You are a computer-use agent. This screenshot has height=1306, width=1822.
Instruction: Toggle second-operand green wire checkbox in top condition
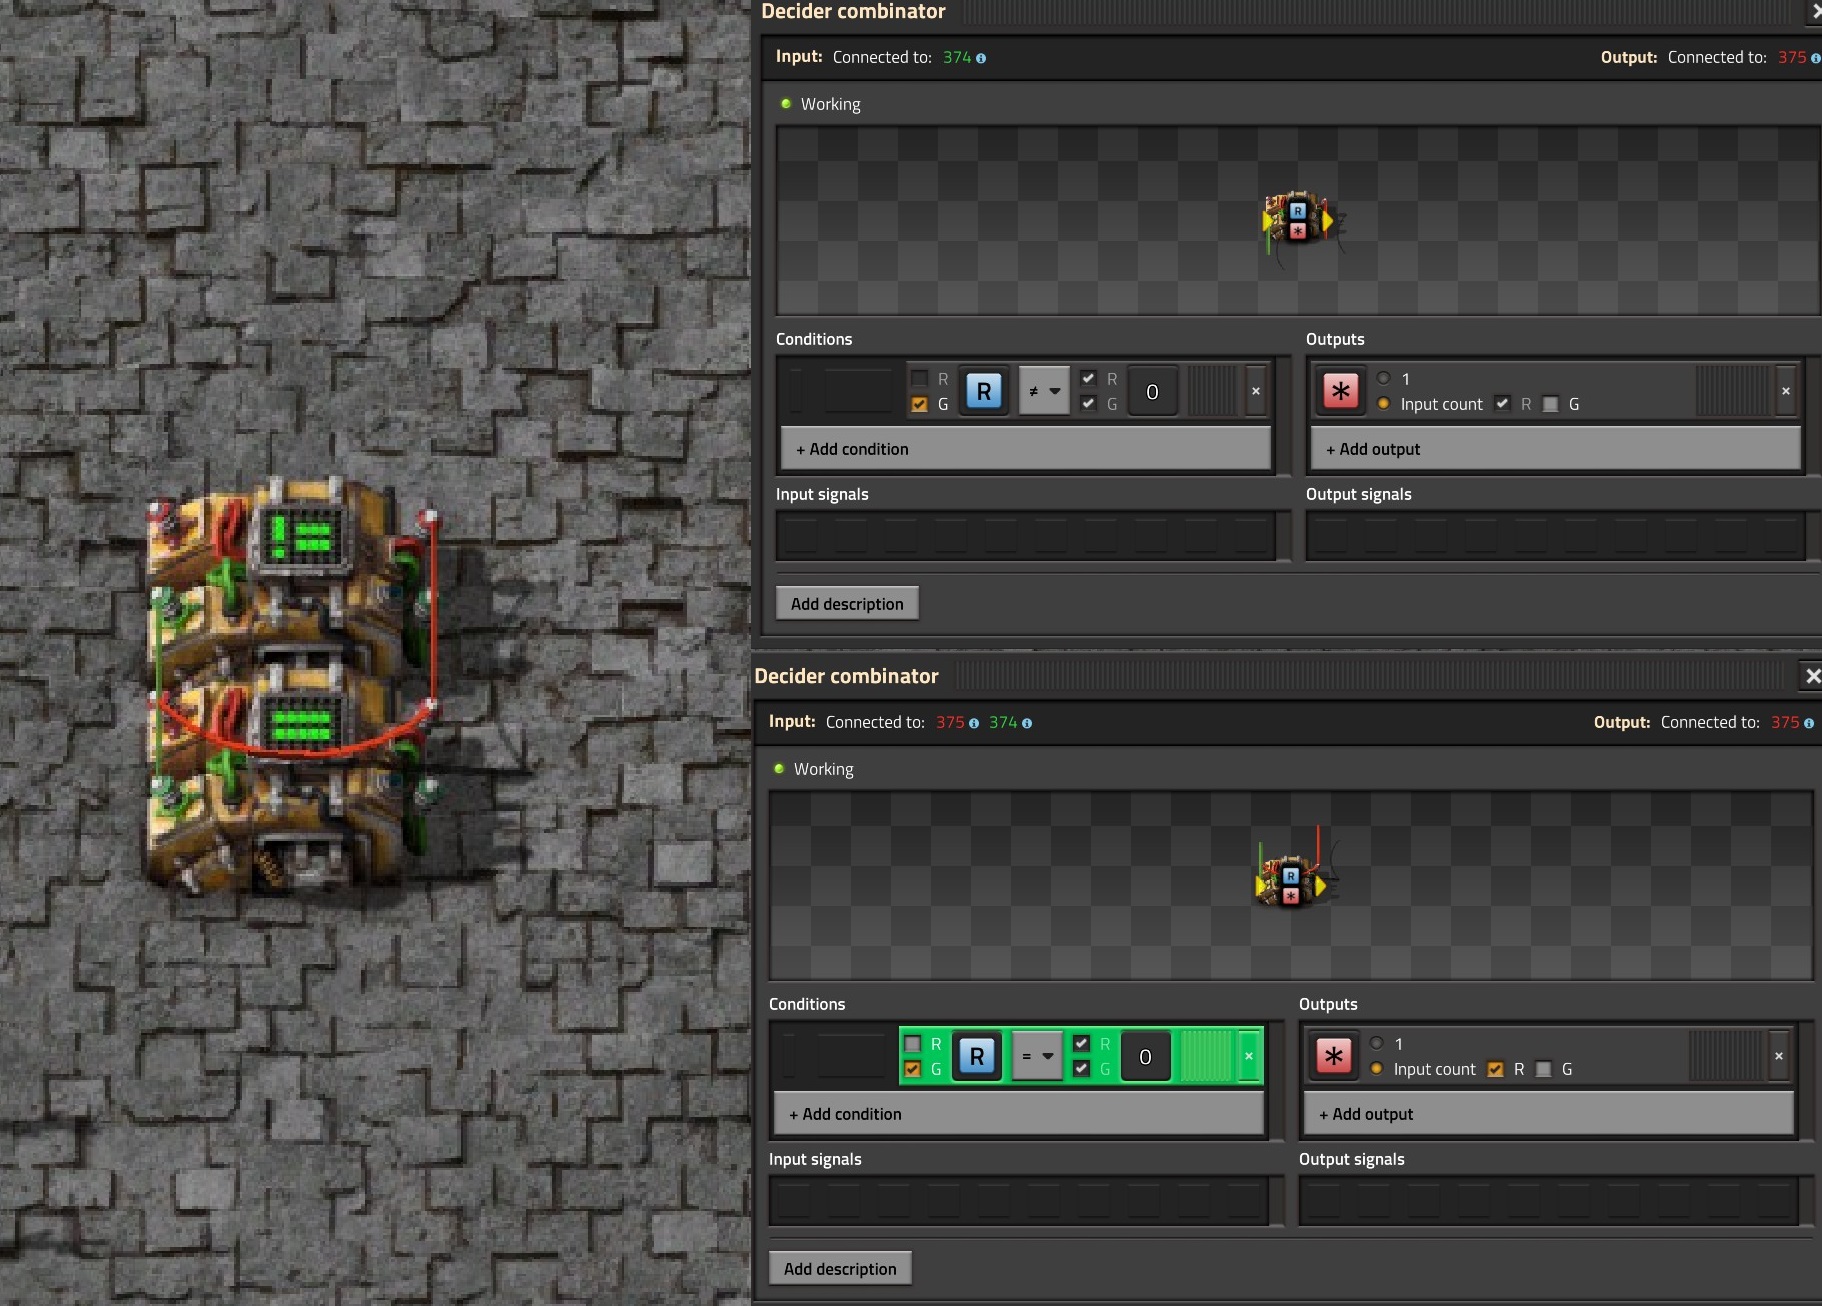coord(1089,404)
